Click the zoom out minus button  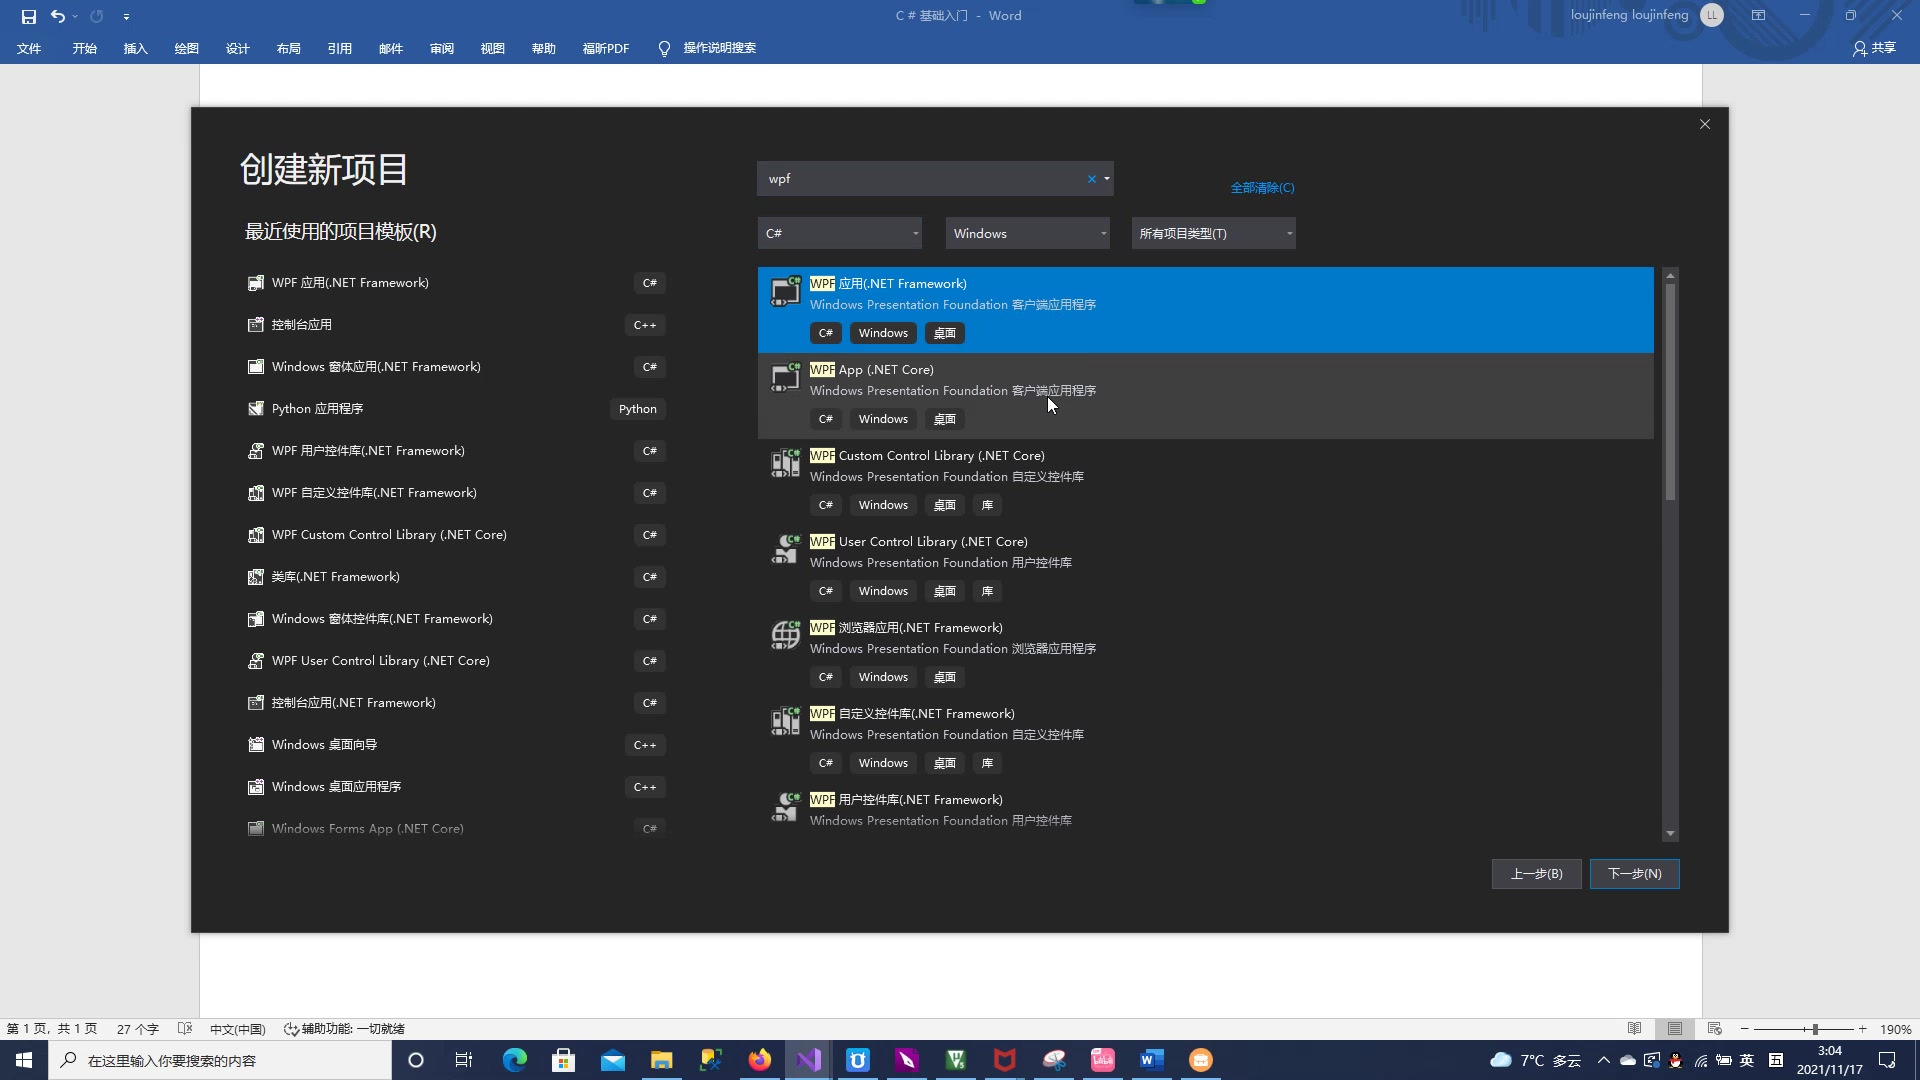[x=1745, y=1029]
